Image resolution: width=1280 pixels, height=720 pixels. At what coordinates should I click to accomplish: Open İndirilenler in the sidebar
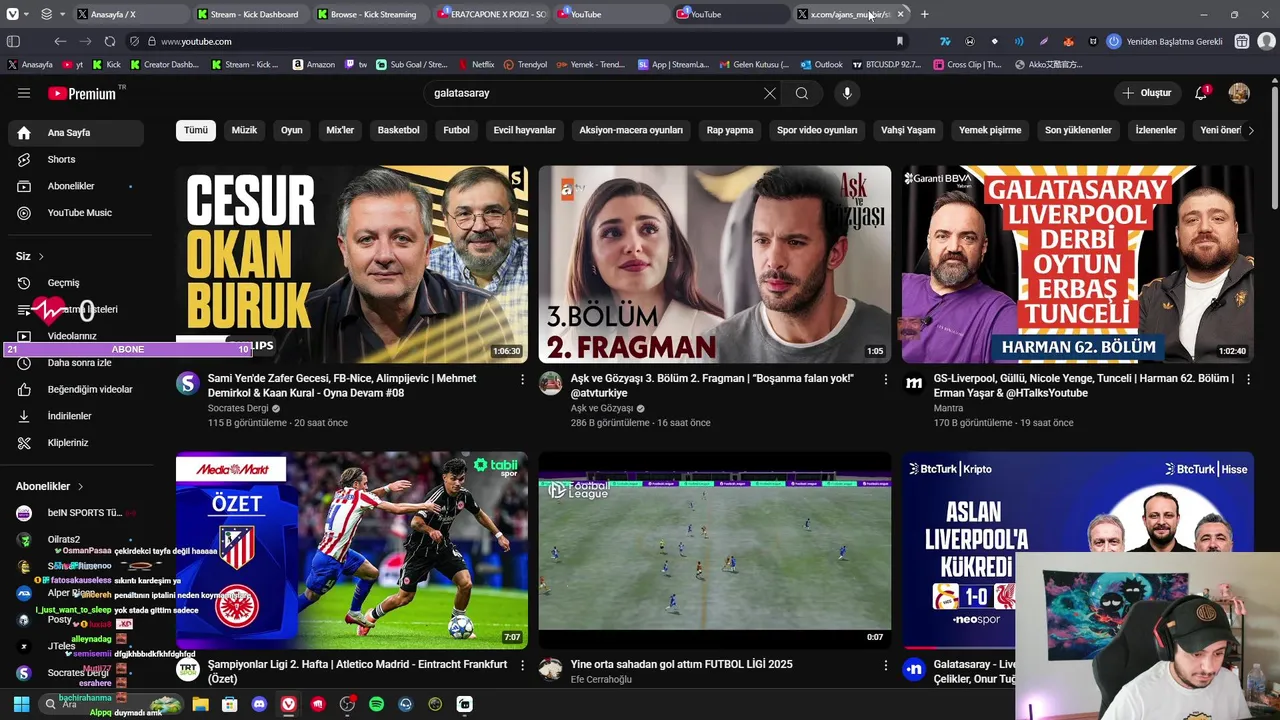click(x=76, y=416)
